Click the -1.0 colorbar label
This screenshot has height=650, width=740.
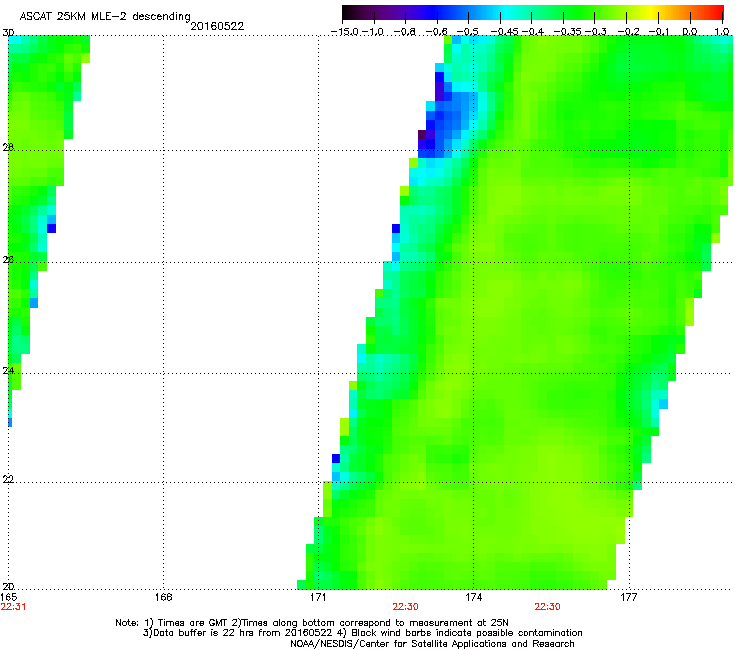(x=373, y=32)
